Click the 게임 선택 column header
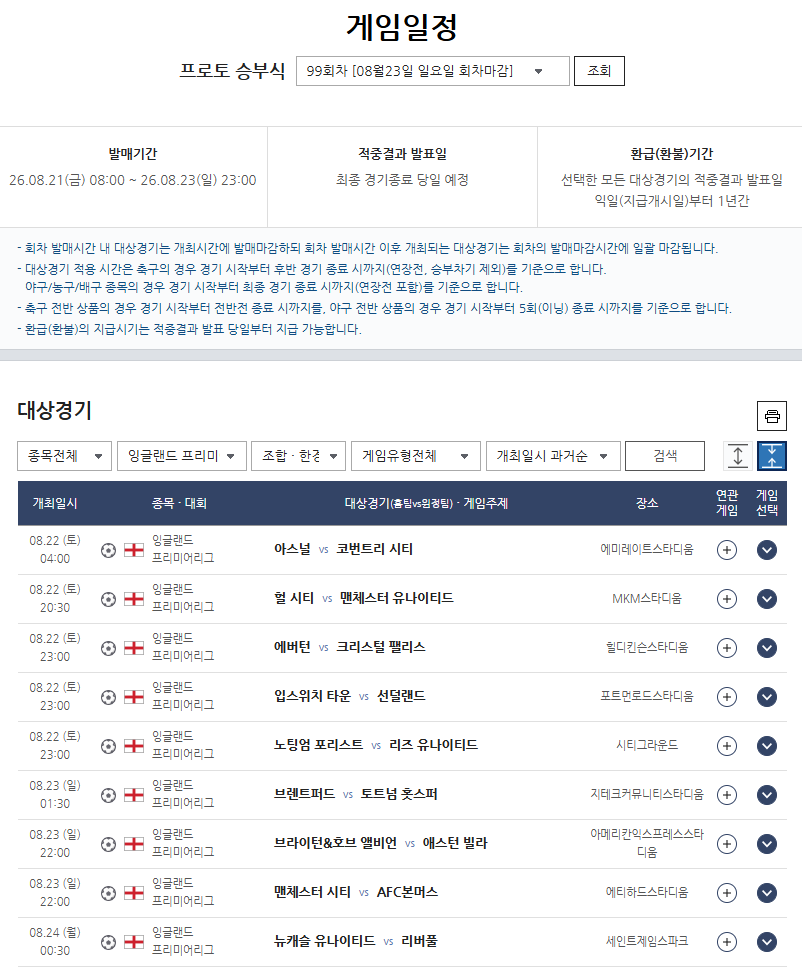802x971 pixels. tap(767, 502)
